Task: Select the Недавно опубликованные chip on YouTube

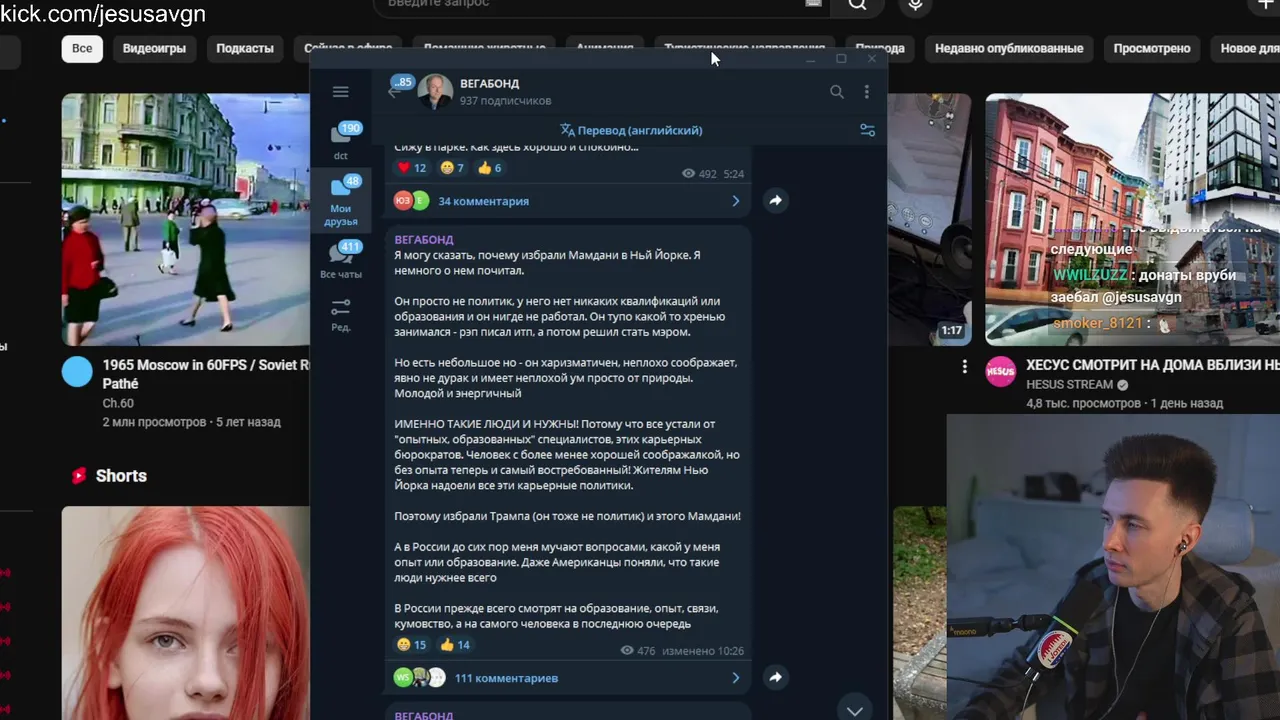Action: 1009,48
